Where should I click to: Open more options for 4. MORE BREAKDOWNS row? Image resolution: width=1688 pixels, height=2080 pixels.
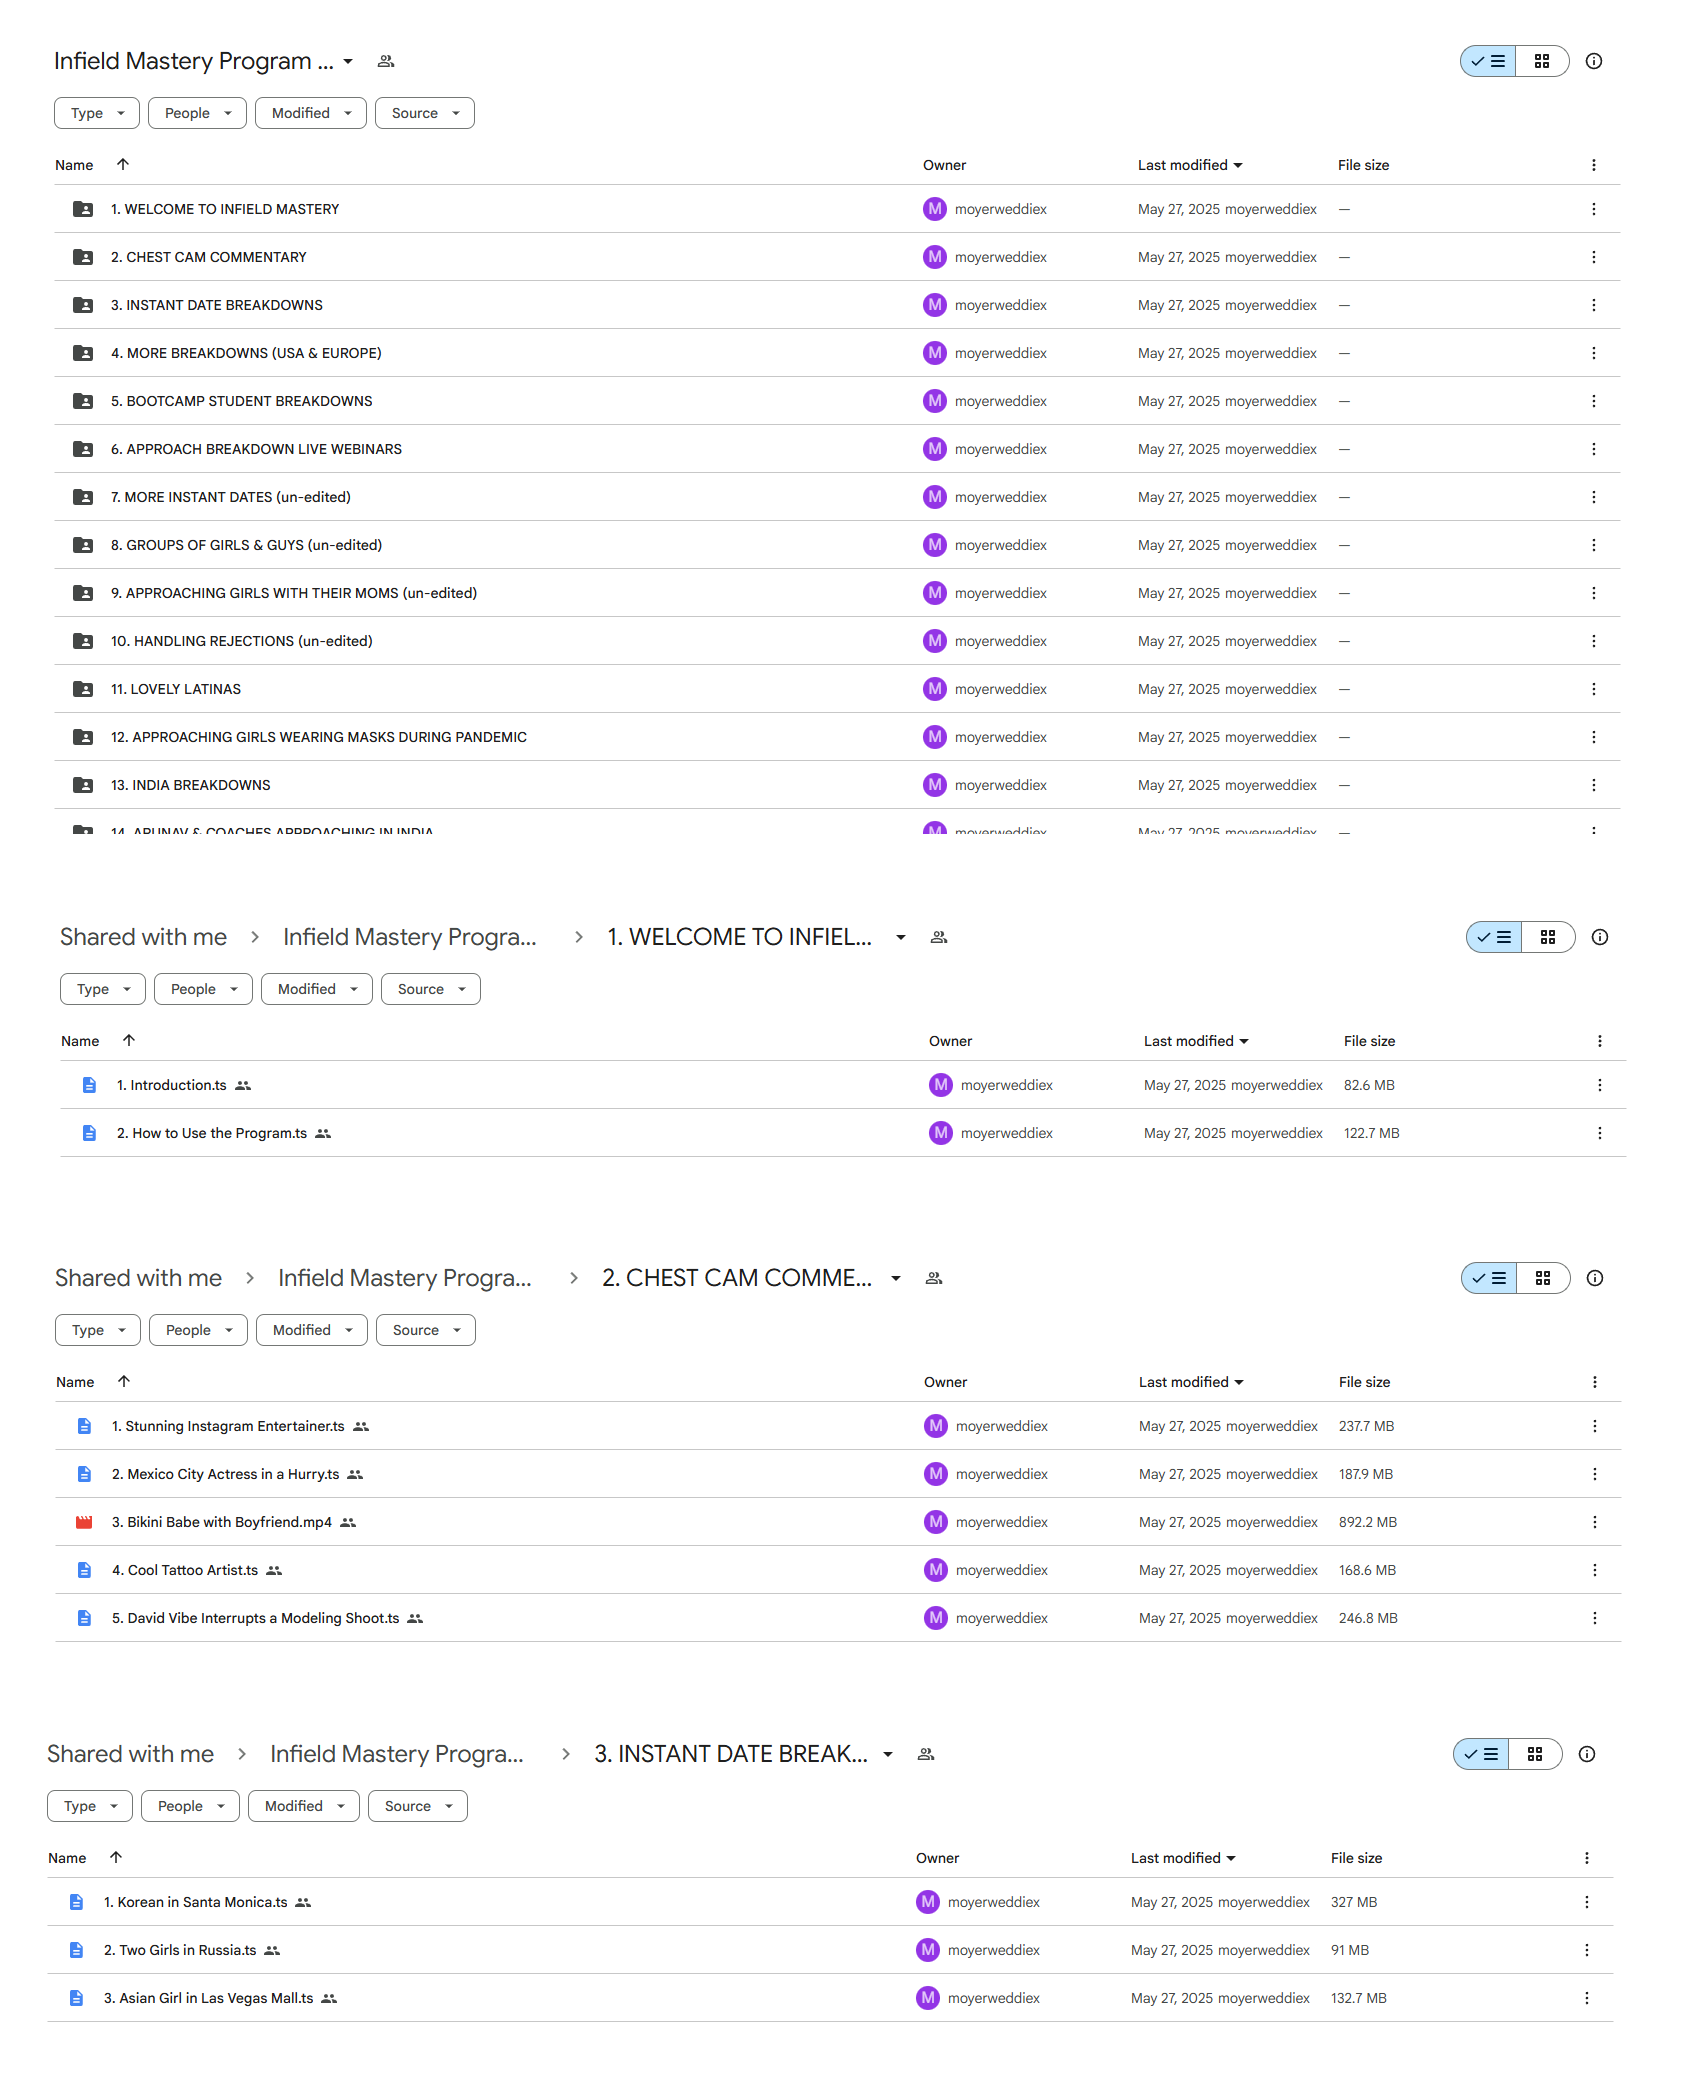click(x=1594, y=353)
